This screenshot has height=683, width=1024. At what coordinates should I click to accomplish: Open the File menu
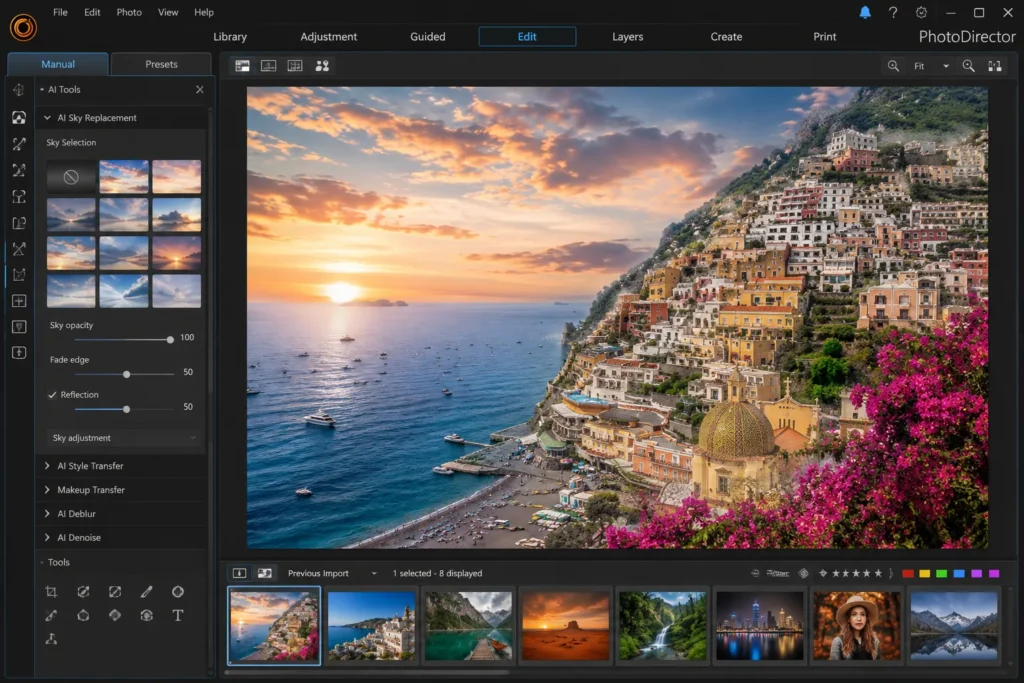pos(60,12)
